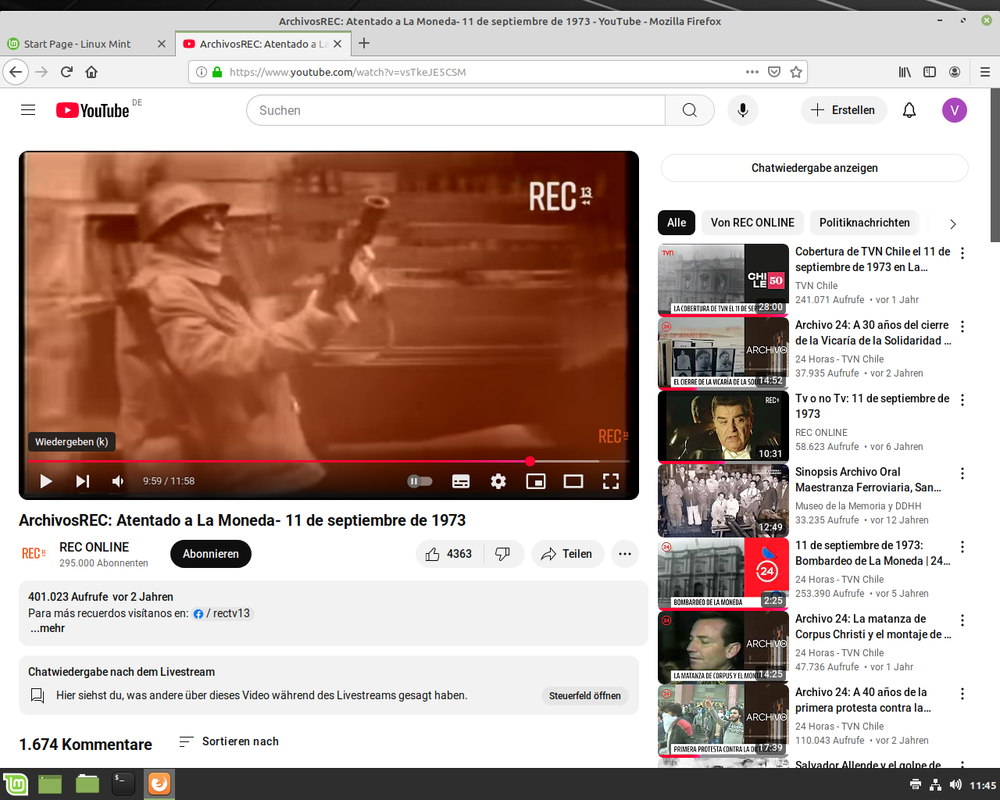Enable theater mode in the player
The width and height of the screenshot is (1000, 800).
click(x=573, y=481)
